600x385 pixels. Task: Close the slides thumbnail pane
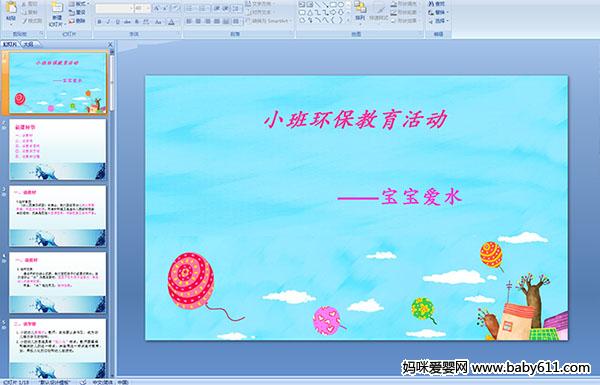coord(110,44)
